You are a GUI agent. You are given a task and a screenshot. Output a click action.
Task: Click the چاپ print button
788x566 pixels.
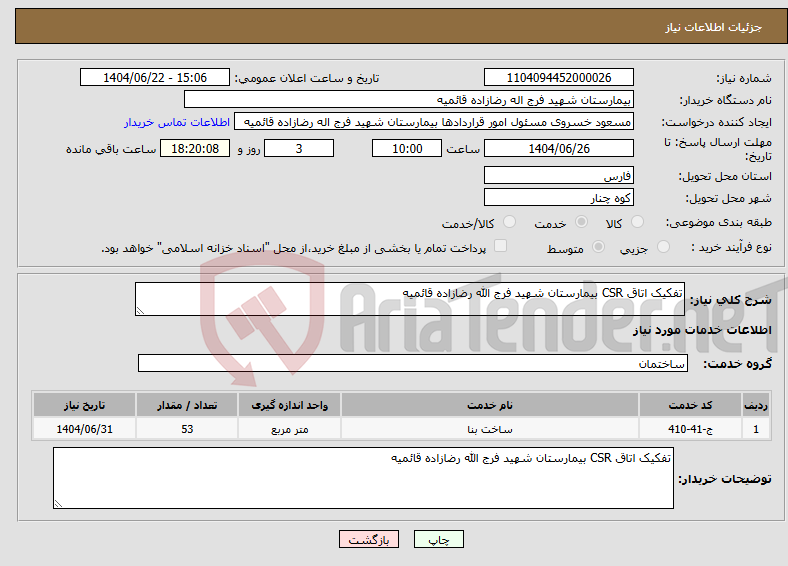click(439, 539)
